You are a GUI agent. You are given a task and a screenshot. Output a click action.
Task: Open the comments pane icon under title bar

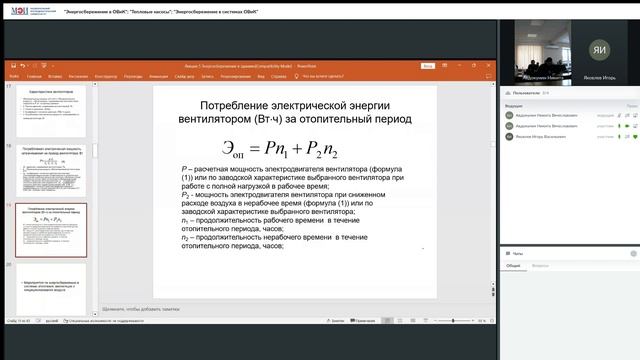pos(489,76)
